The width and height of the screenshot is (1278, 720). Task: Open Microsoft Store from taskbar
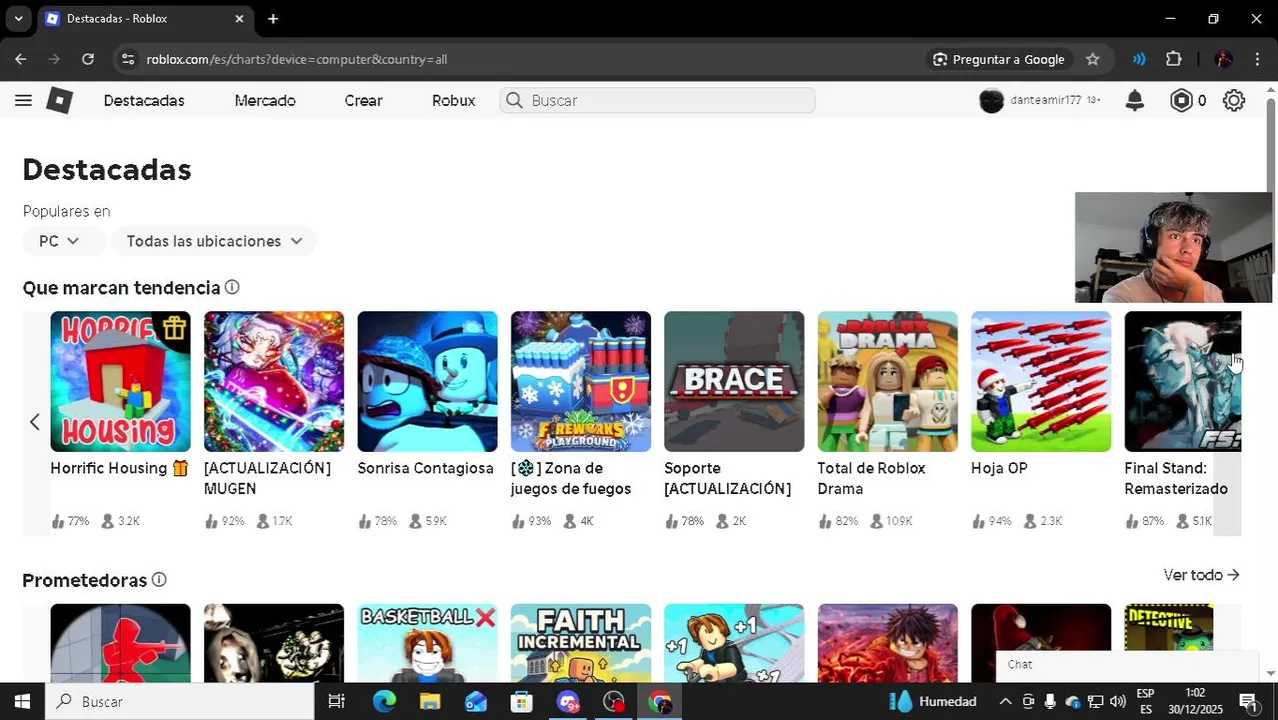click(521, 701)
